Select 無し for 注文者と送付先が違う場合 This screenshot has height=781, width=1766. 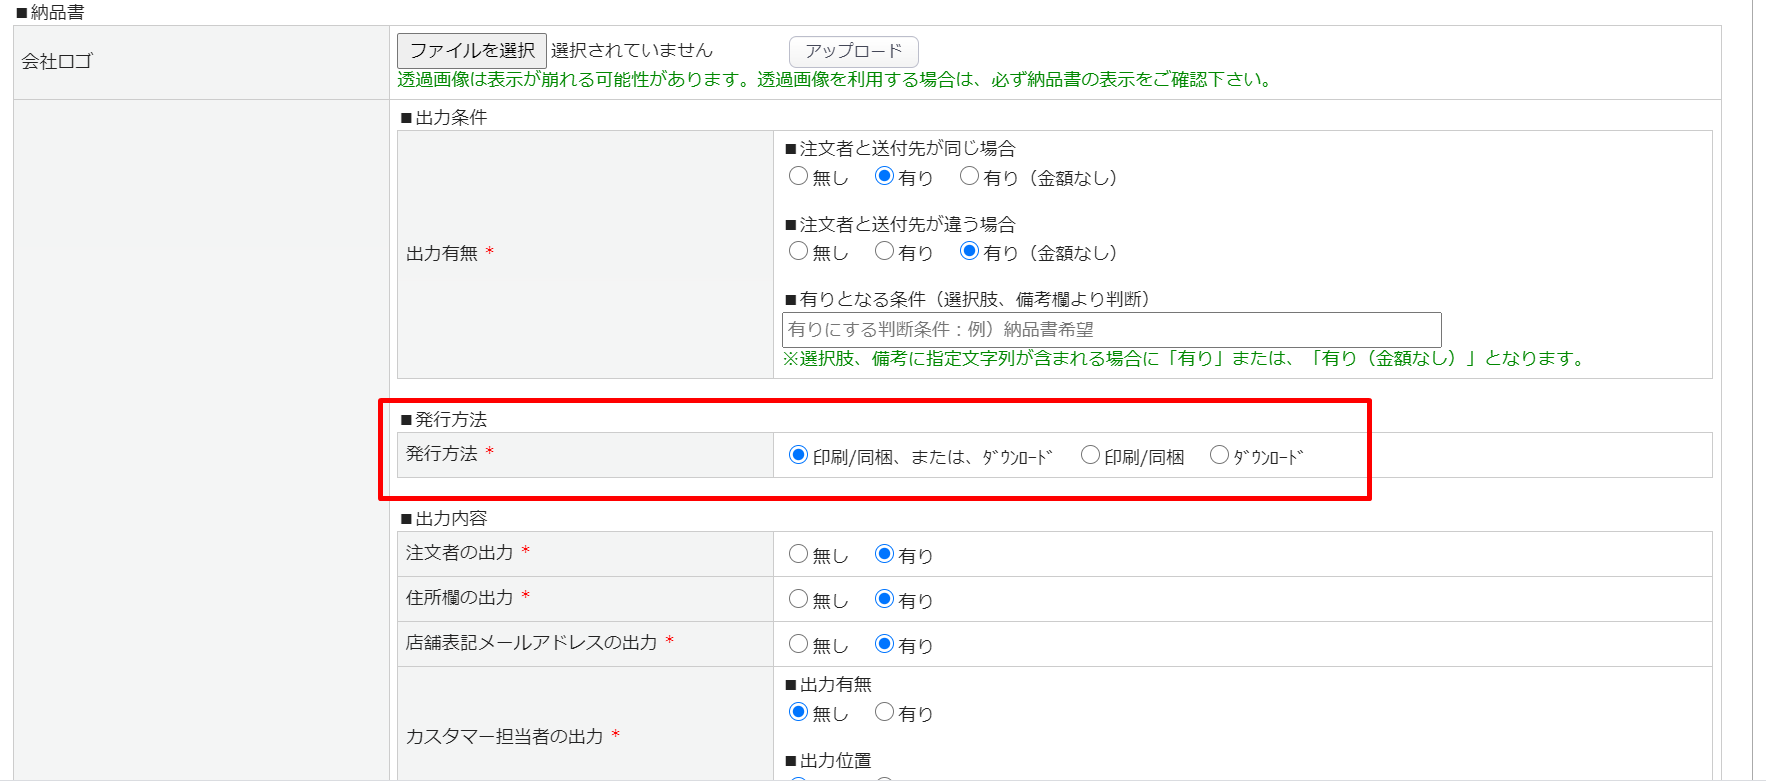(798, 252)
